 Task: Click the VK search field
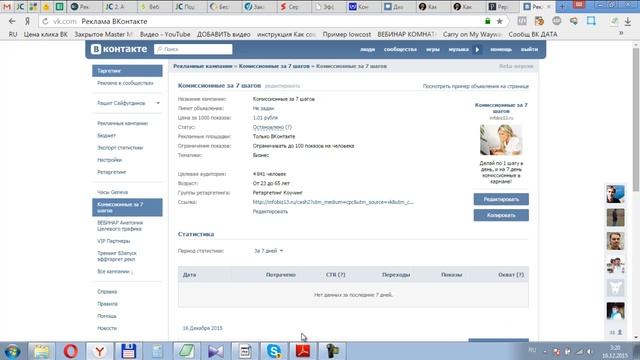tap(193, 49)
